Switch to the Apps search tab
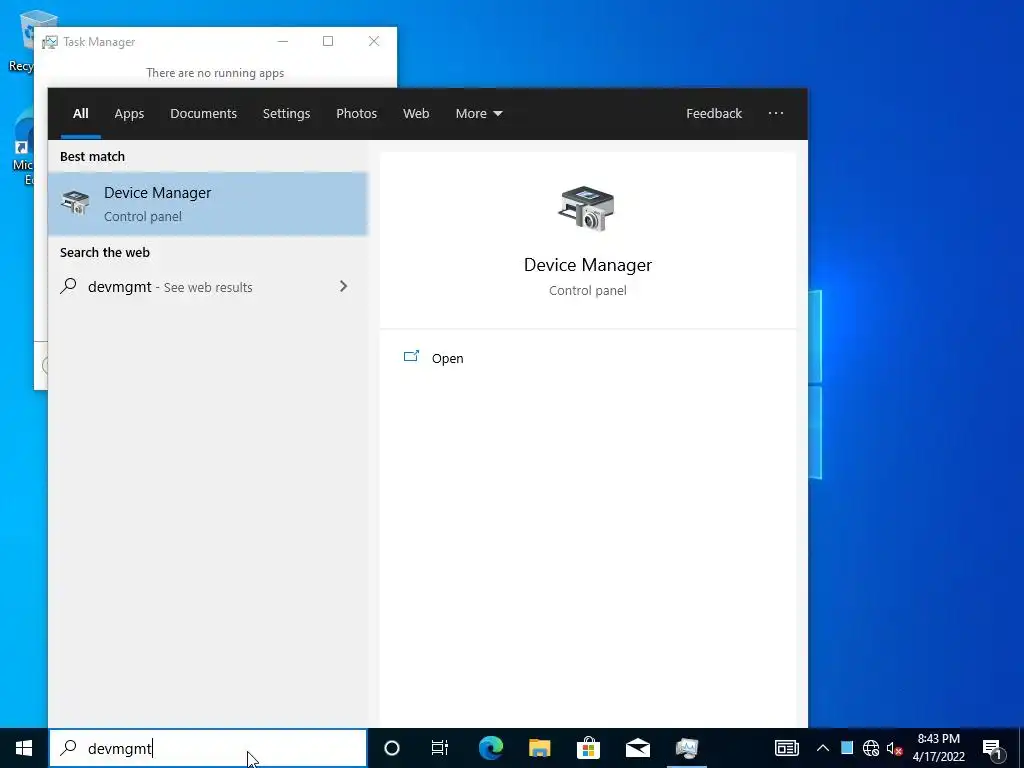 coord(129,113)
